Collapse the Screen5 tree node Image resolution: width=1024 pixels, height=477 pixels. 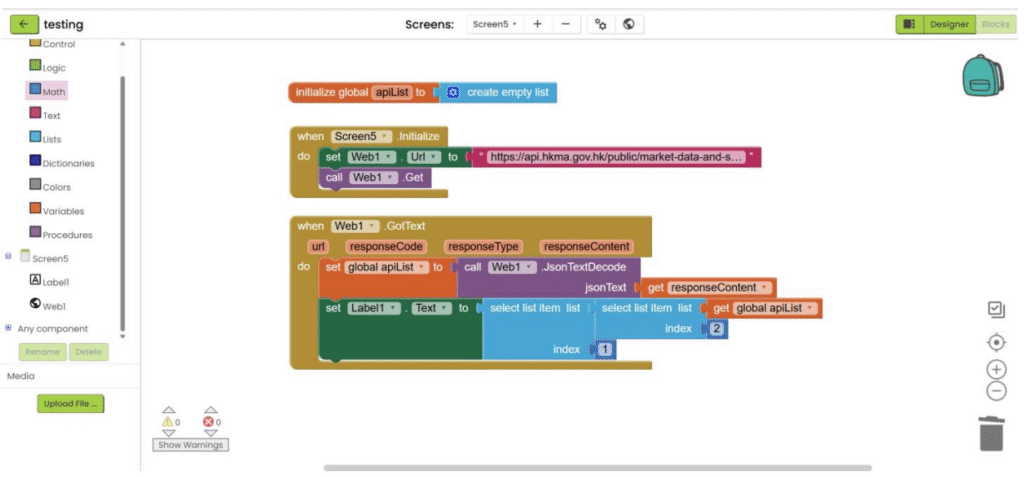pyautogui.click(x=9, y=256)
